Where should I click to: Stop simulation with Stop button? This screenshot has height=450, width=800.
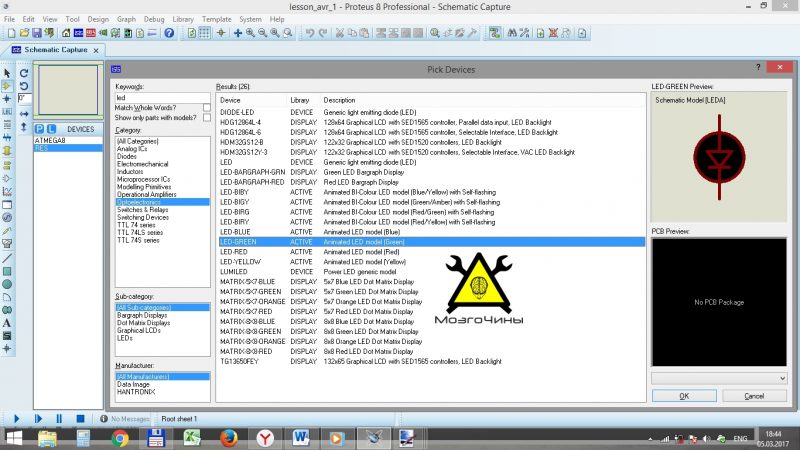pos(81,419)
